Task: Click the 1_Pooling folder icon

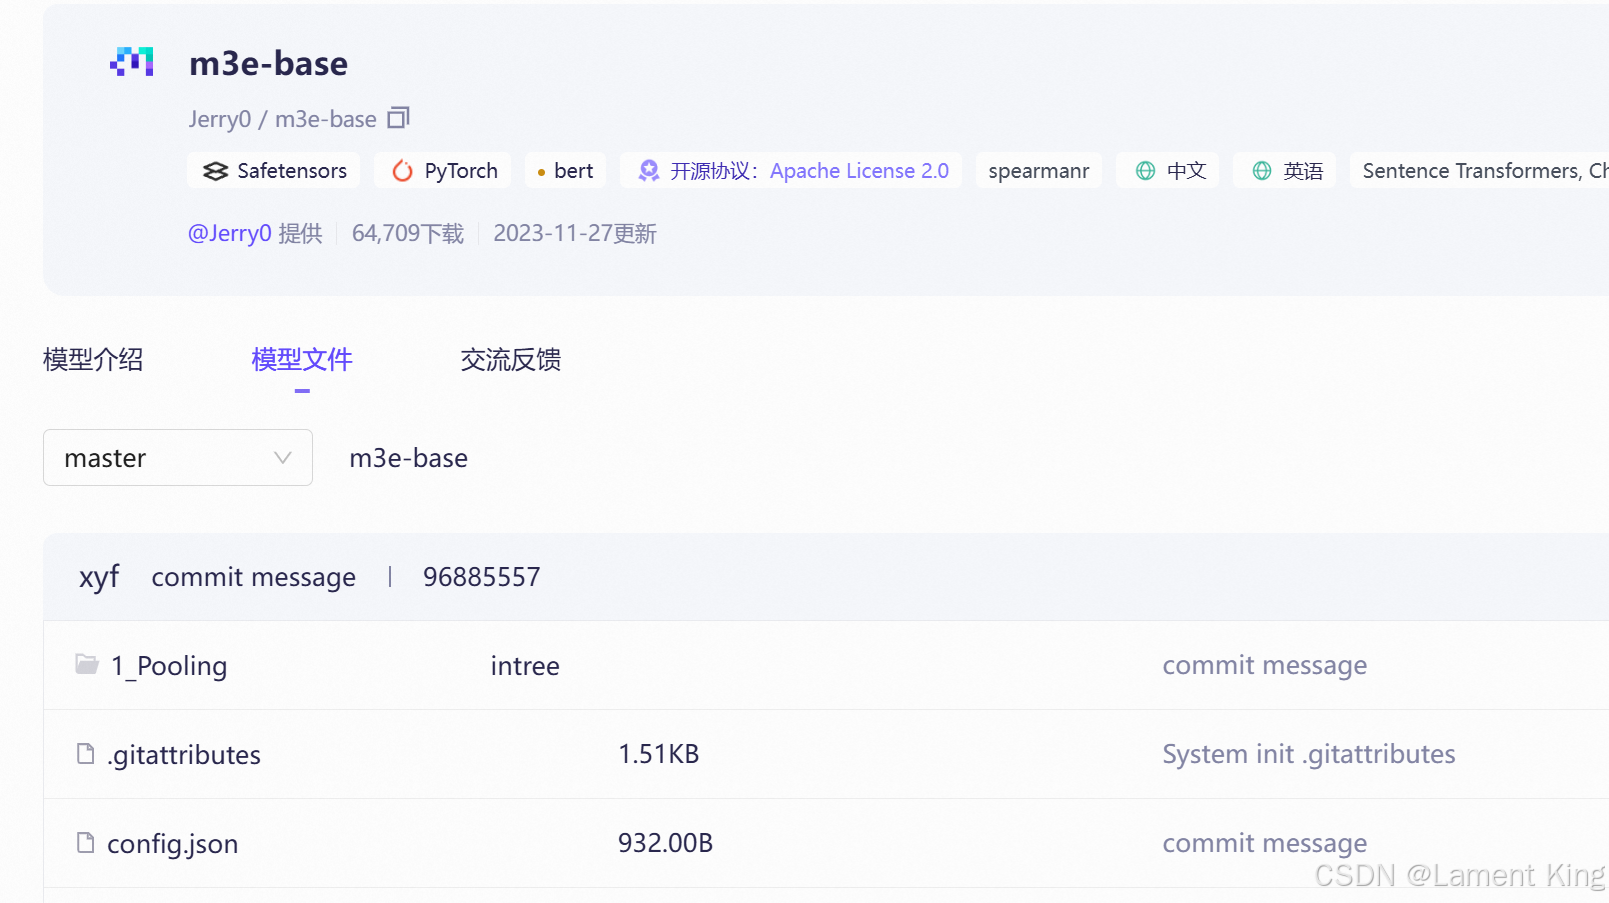Action: coord(87,664)
